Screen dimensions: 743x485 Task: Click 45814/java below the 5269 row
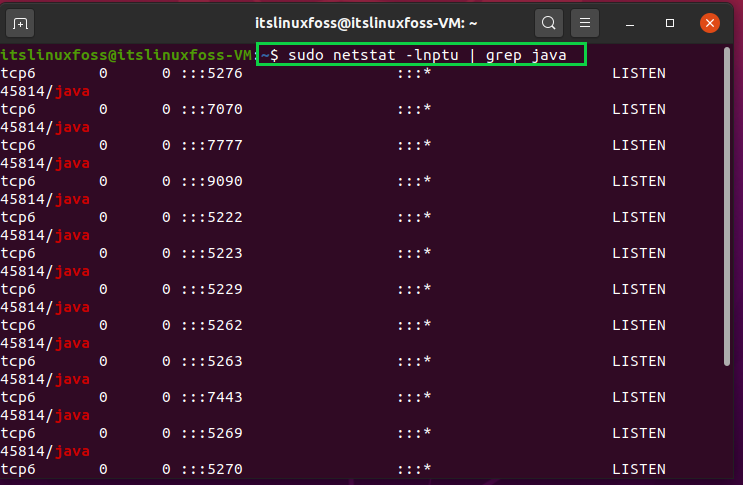[45, 451]
